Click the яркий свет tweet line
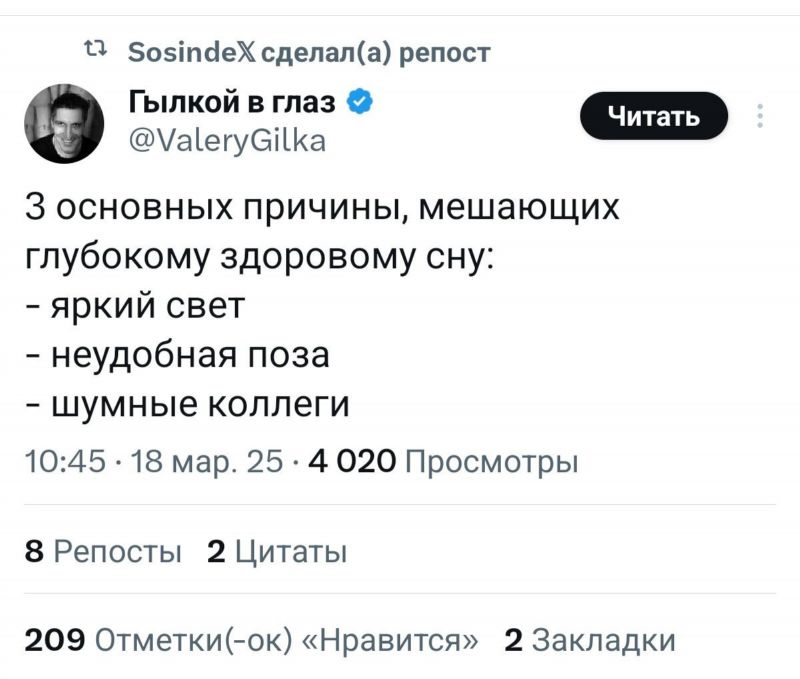 point(135,306)
